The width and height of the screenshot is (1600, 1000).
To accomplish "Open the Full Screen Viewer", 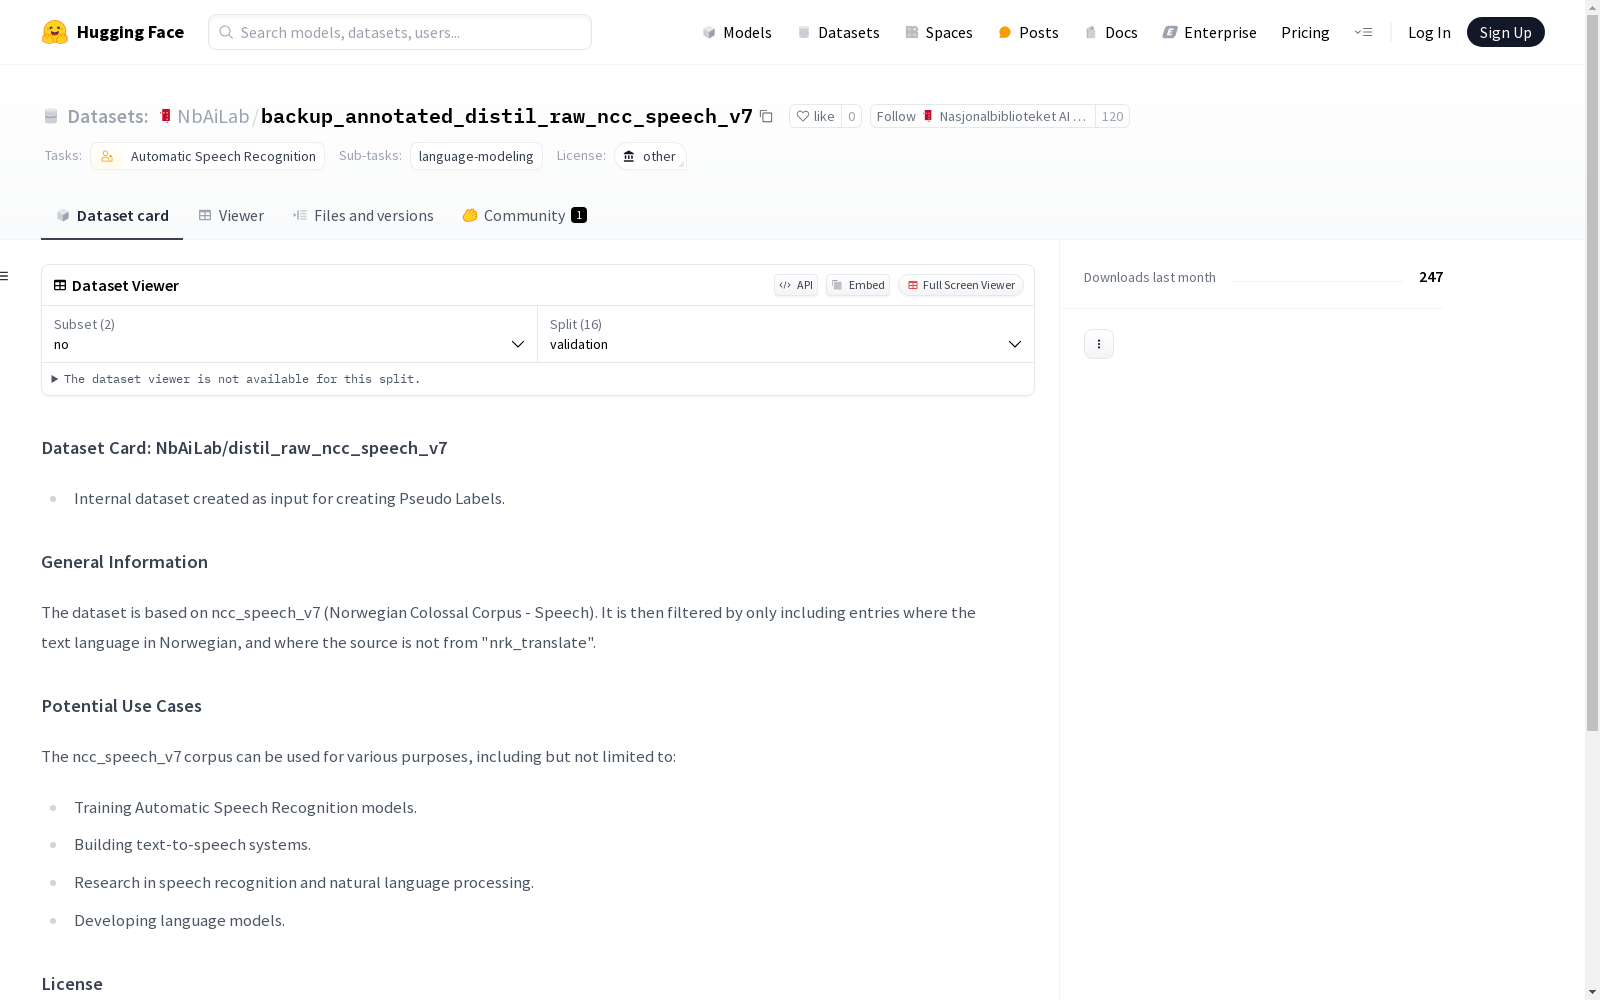I will pyautogui.click(x=961, y=285).
